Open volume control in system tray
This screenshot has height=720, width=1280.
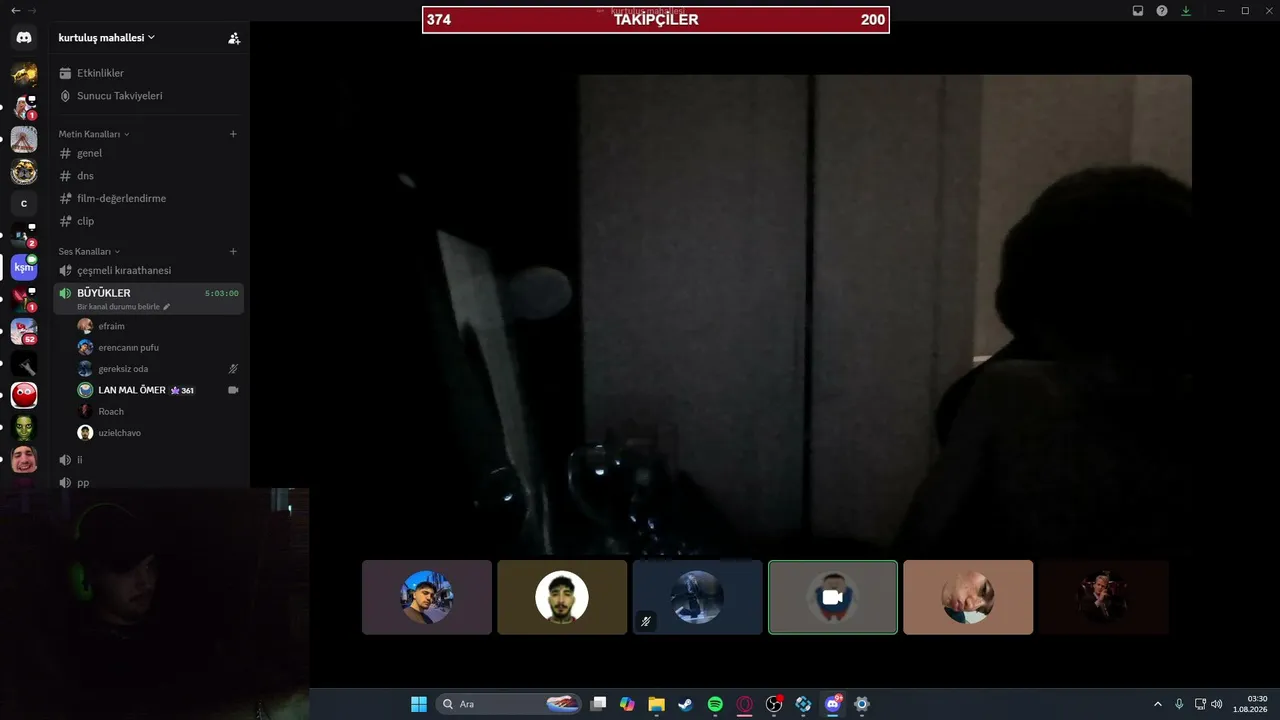tap(1217, 704)
